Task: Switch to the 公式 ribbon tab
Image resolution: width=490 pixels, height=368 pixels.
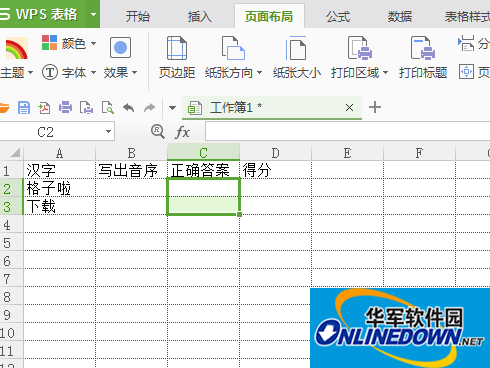Action: pyautogui.click(x=338, y=16)
